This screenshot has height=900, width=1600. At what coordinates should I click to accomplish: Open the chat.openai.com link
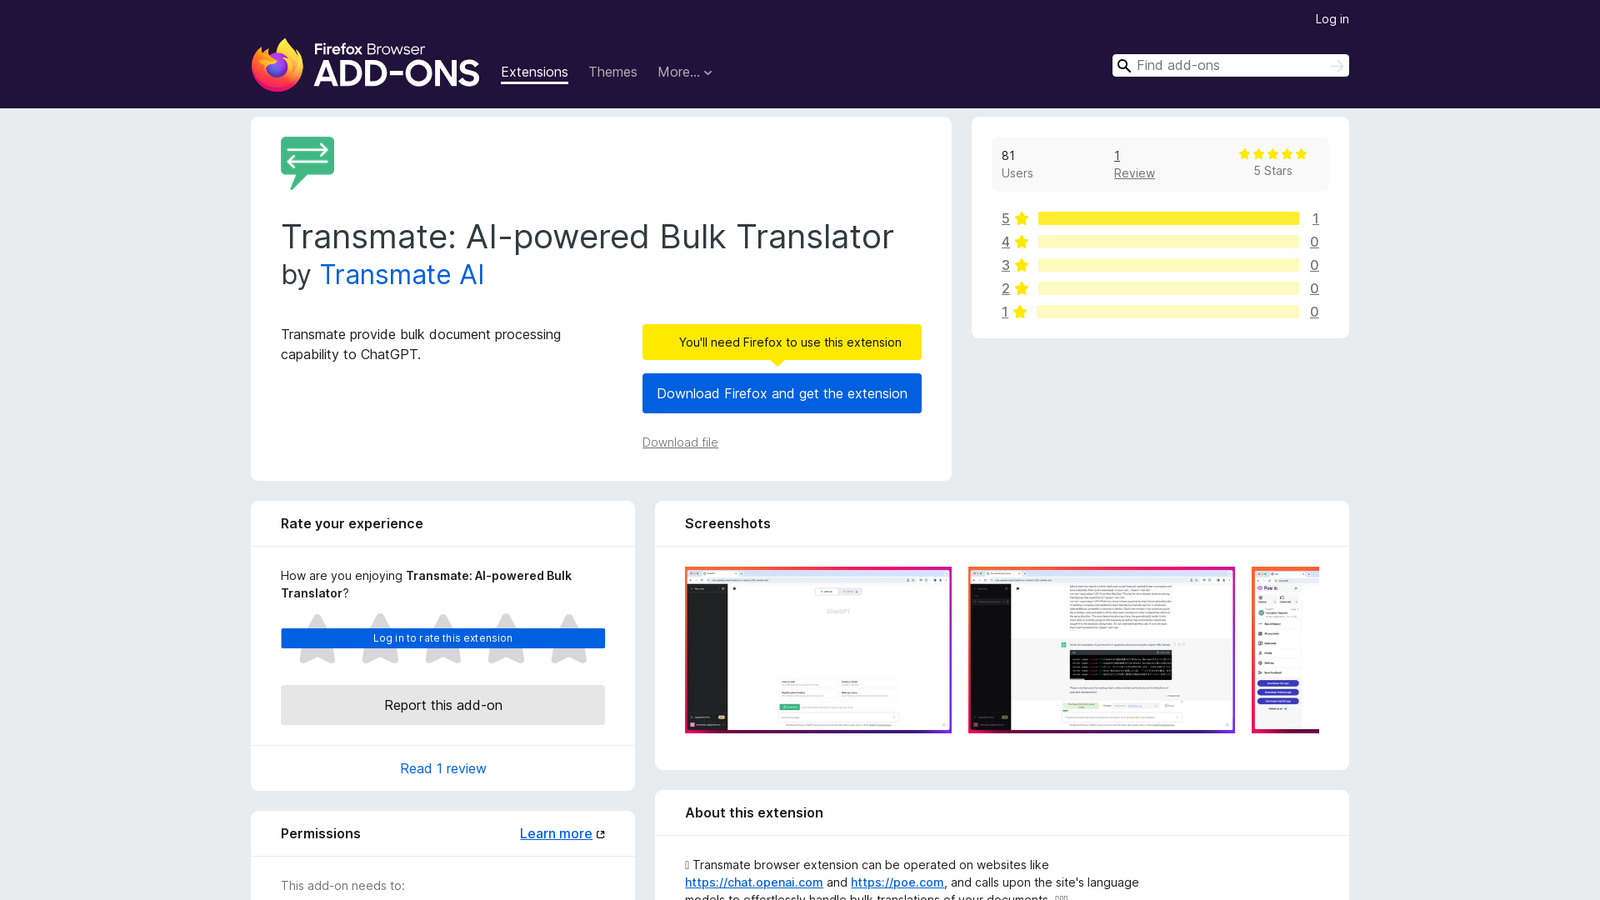(754, 882)
